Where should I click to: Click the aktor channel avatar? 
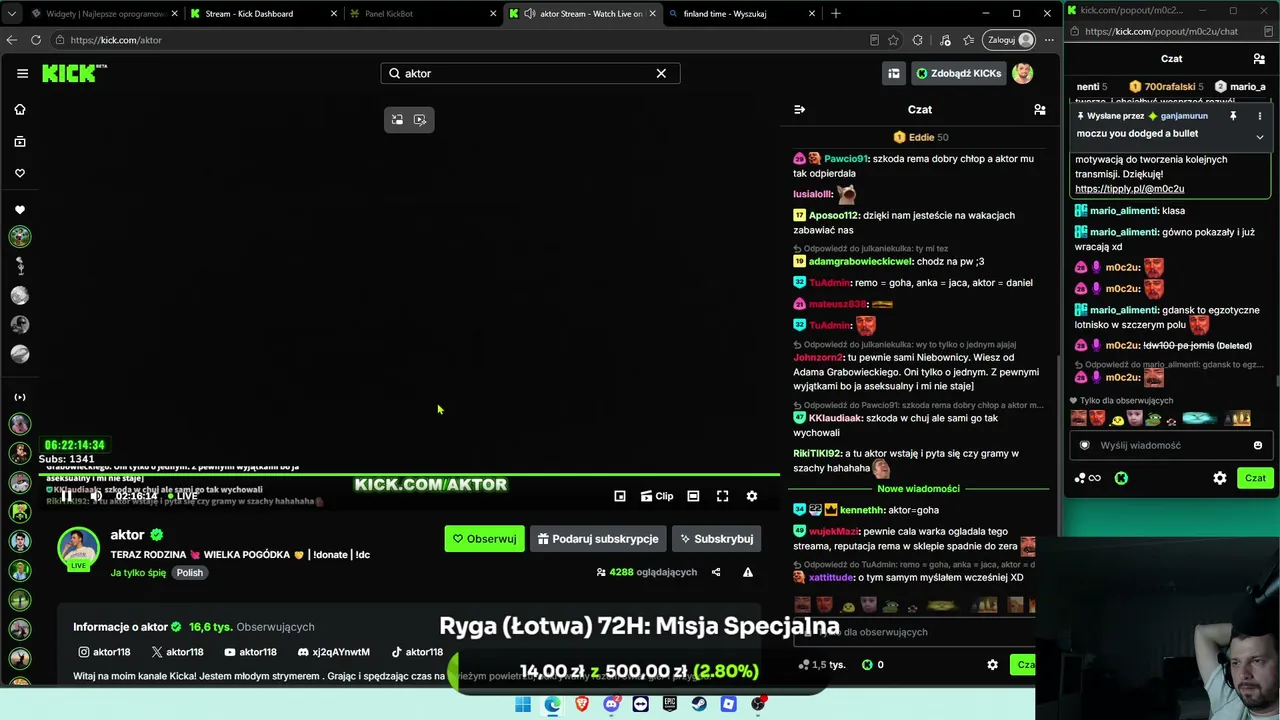78,546
